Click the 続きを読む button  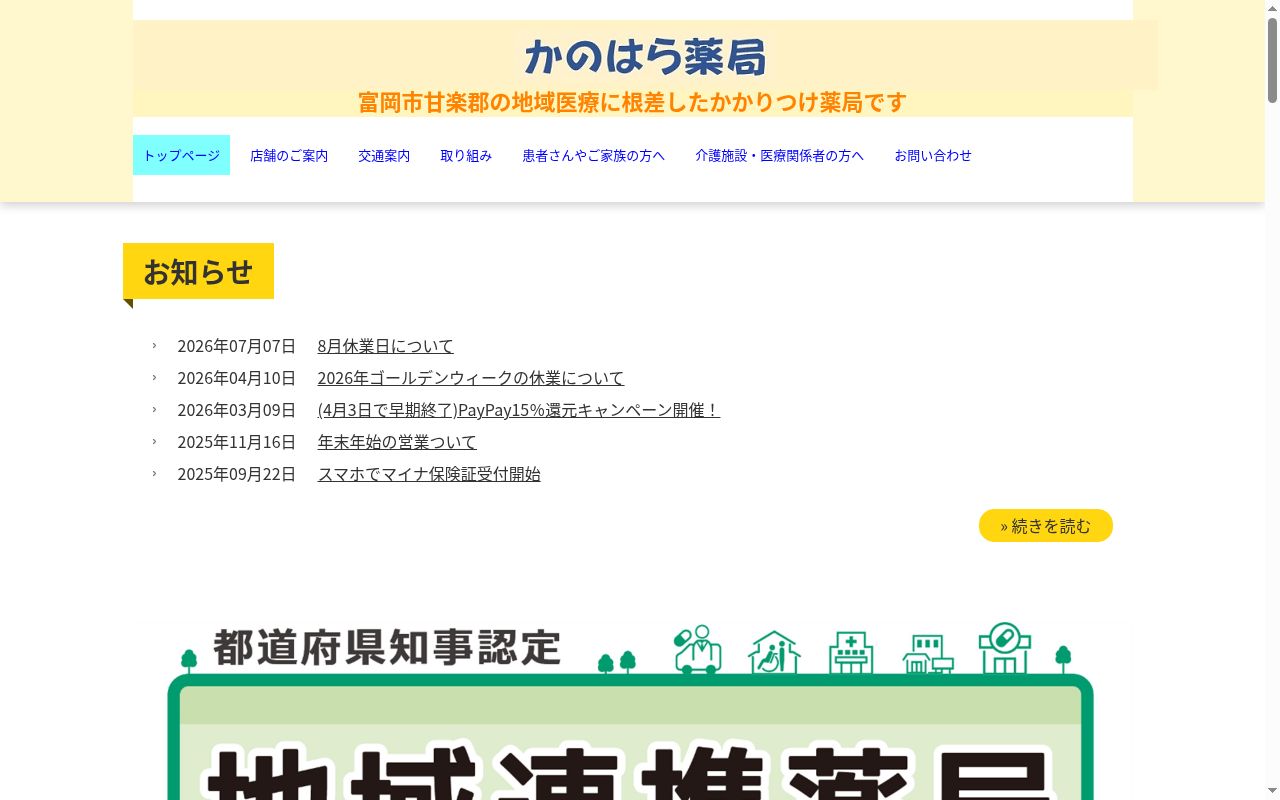click(x=1045, y=526)
